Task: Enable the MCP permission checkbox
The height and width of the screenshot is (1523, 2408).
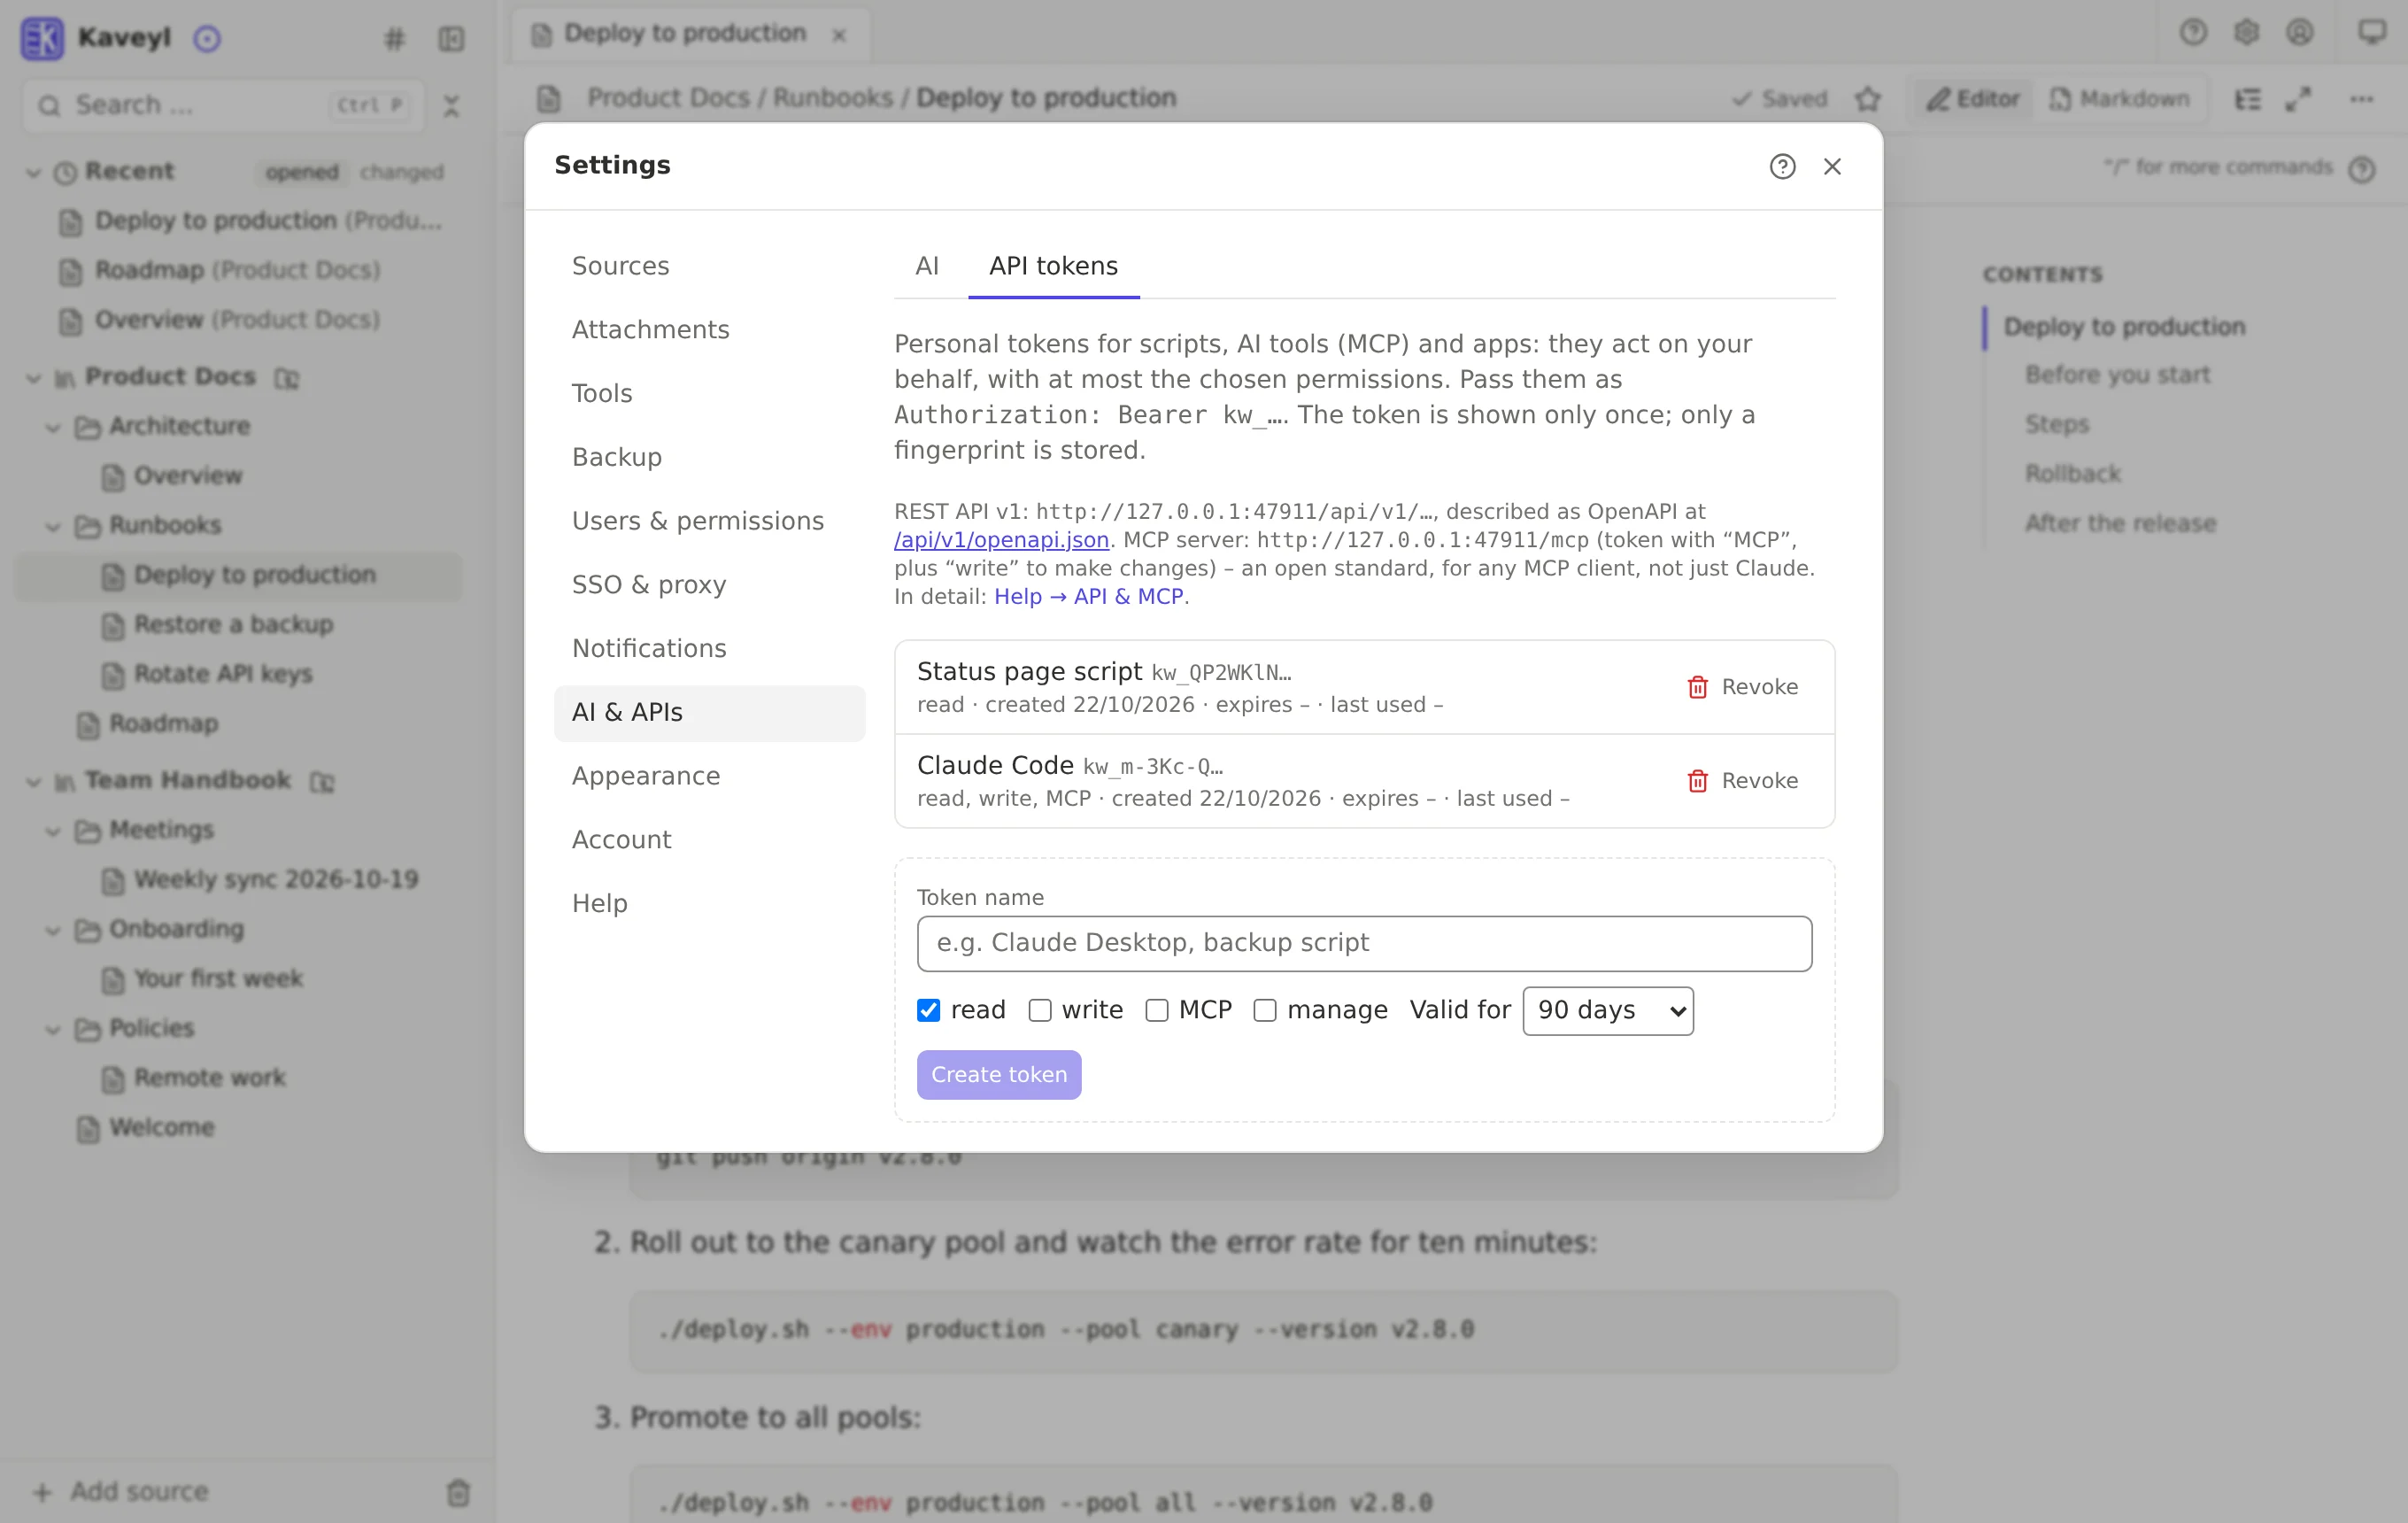Action: pos(1157,1010)
